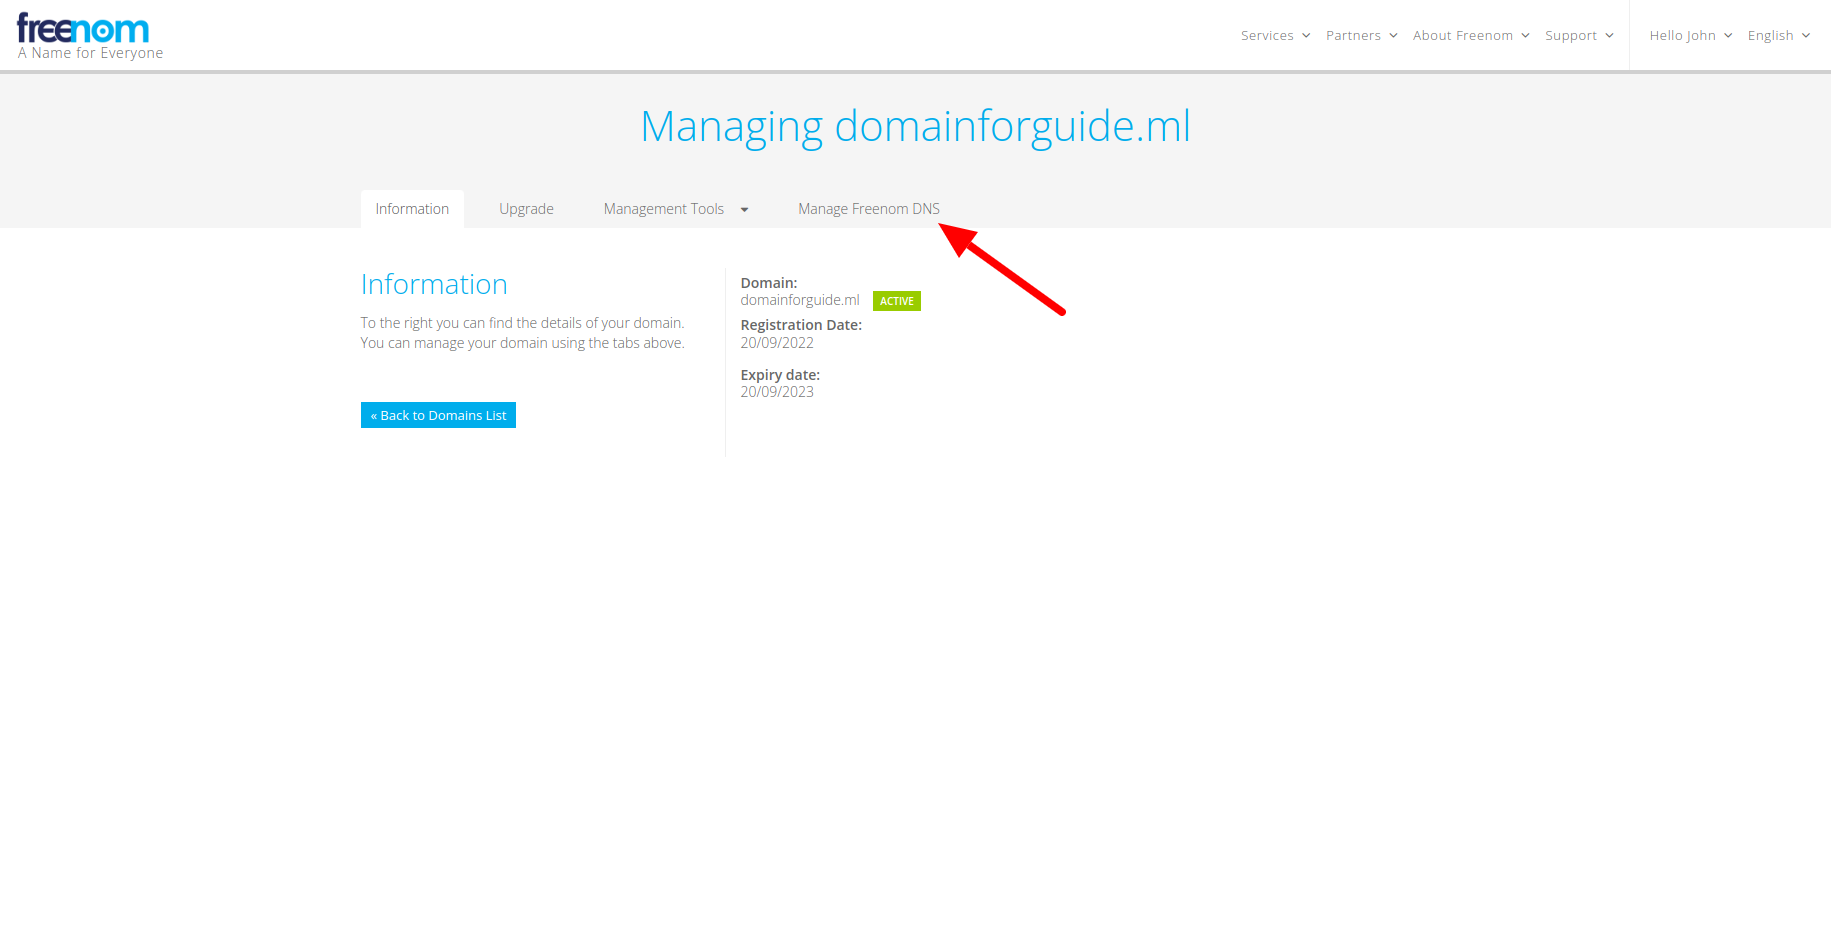This screenshot has width=1831, height=948.
Task: Click the Information section heading
Action: pos(434,284)
